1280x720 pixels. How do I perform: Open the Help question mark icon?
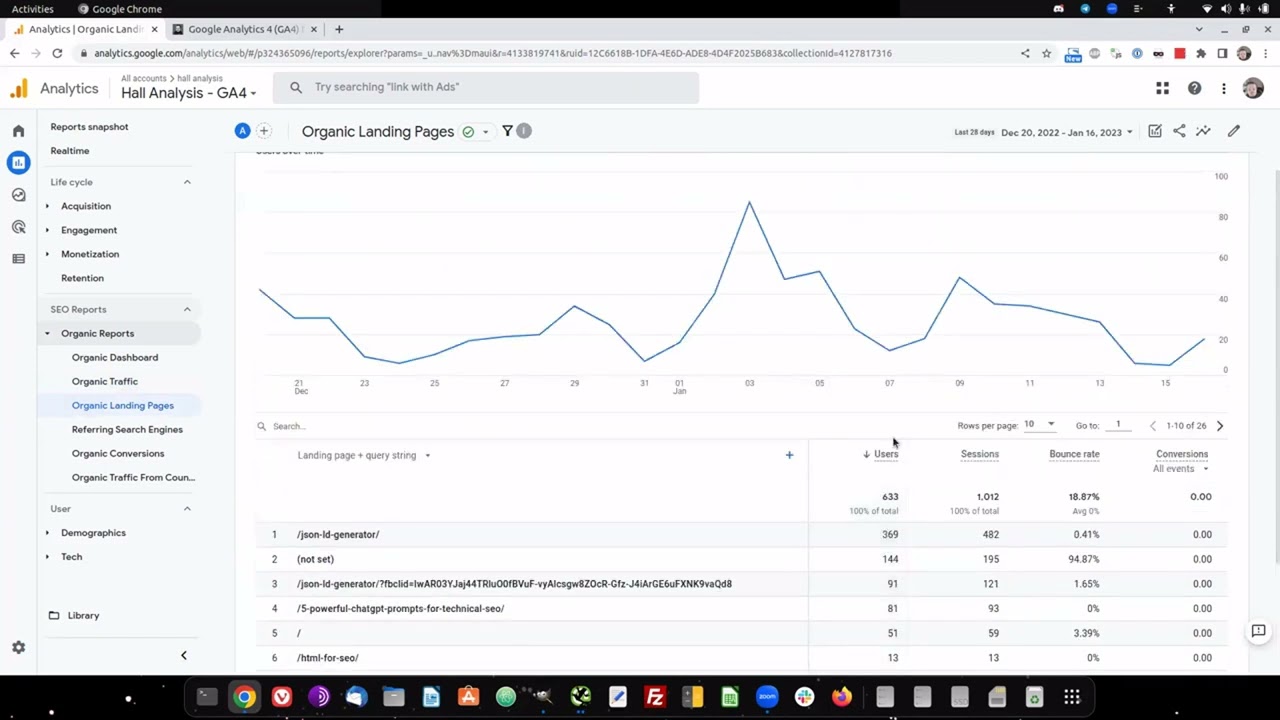point(1194,89)
